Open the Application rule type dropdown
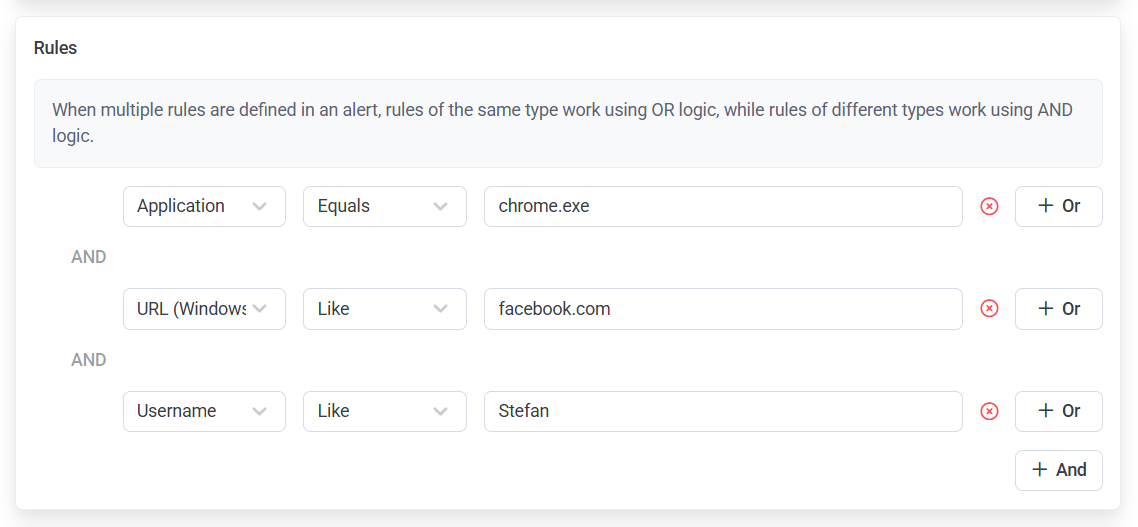Image resolution: width=1138 pixels, height=527 pixels. 204,207
